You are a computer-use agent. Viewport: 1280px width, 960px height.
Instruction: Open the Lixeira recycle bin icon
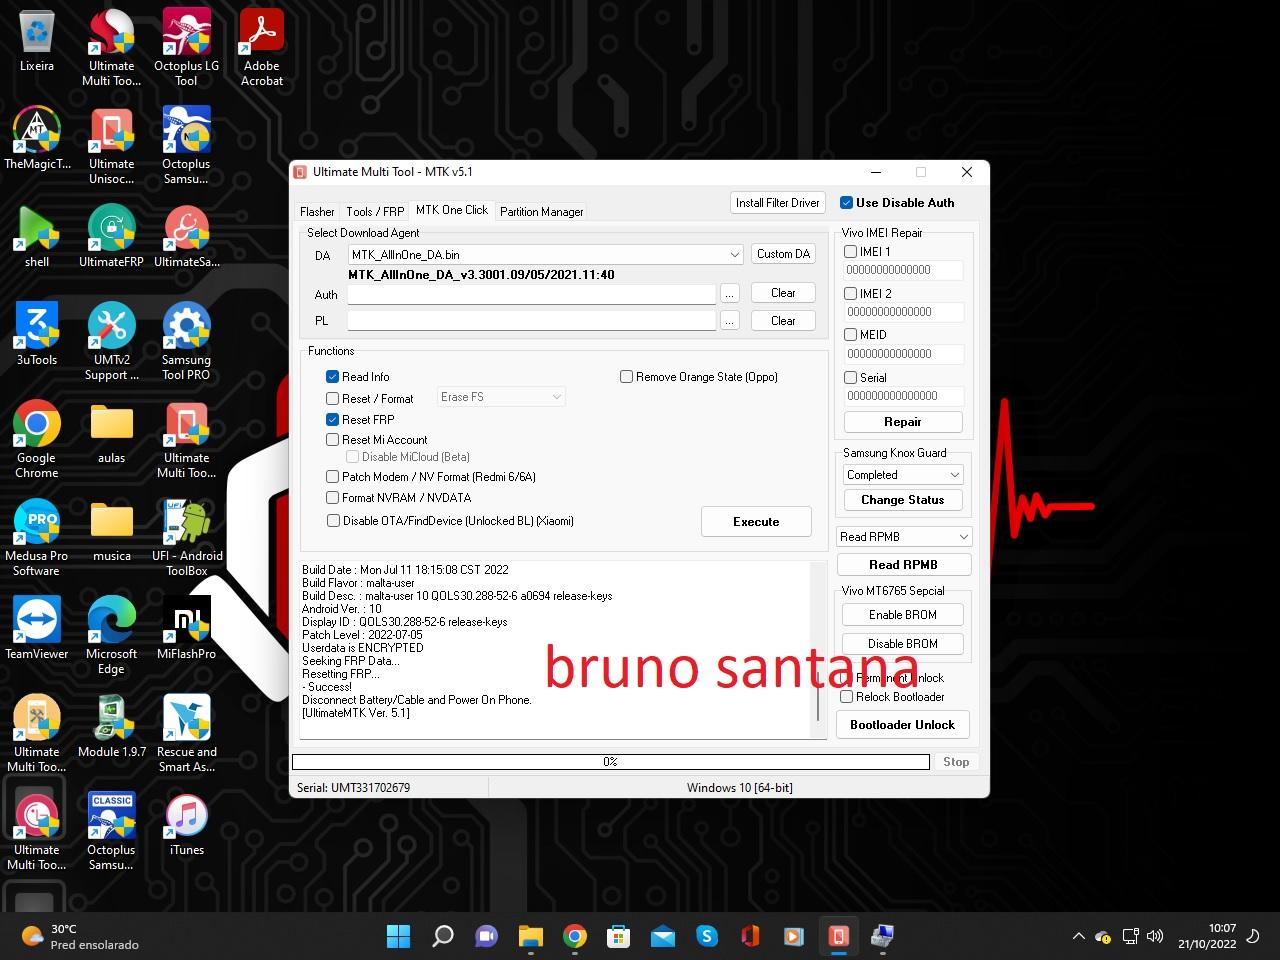click(37, 42)
